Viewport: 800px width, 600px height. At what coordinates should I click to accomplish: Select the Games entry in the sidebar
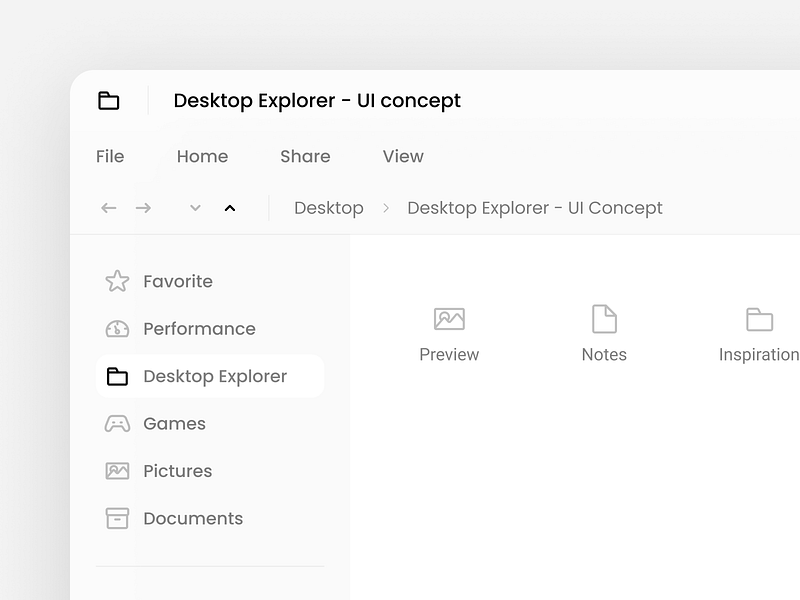pyautogui.click(x=175, y=423)
